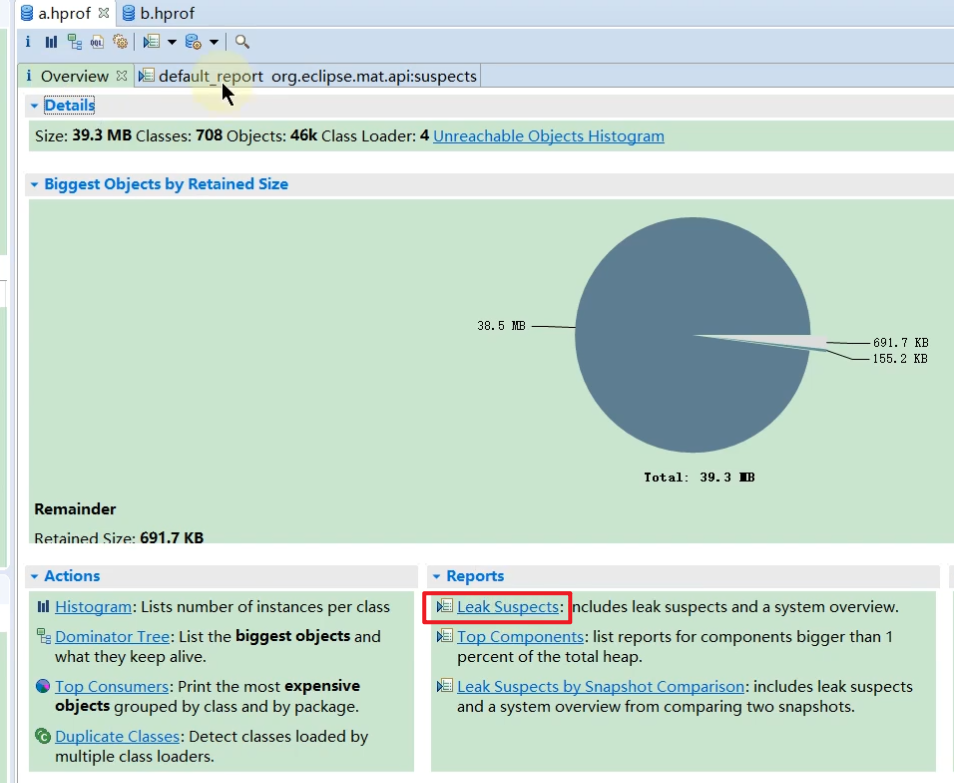Screen dimensions: 954x783
Task: Open the Histogram action link
Action: (93, 607)
